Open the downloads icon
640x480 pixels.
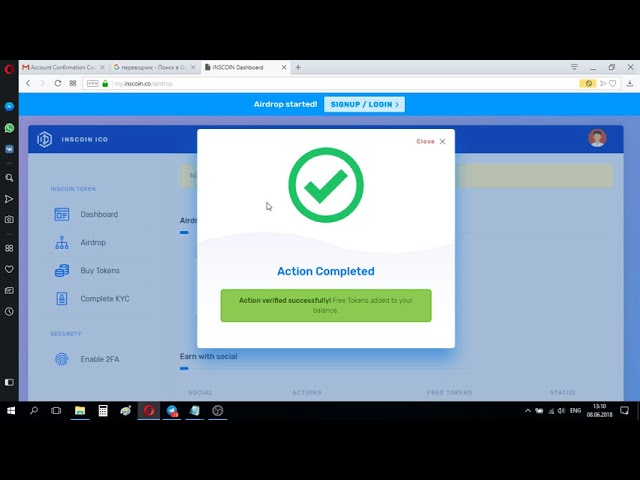point(630,83)
